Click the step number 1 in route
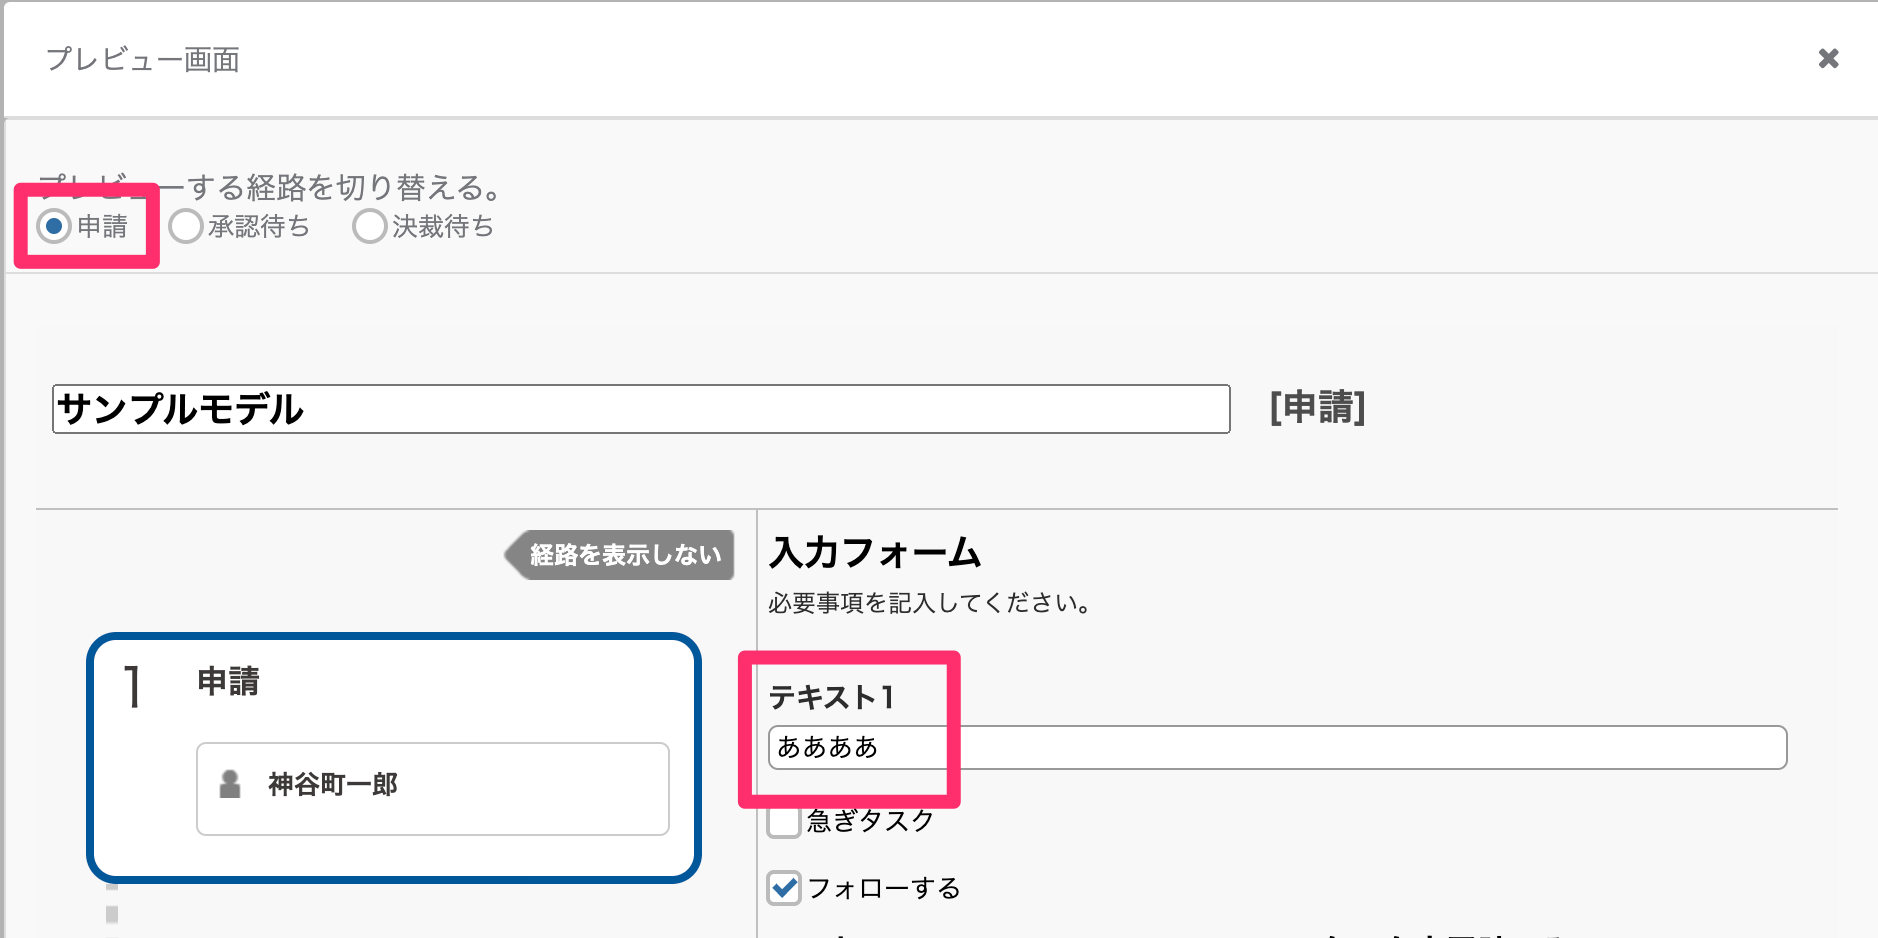This screenshot has height=938, width=1878. pyautogui.click(x=132, y=688)
